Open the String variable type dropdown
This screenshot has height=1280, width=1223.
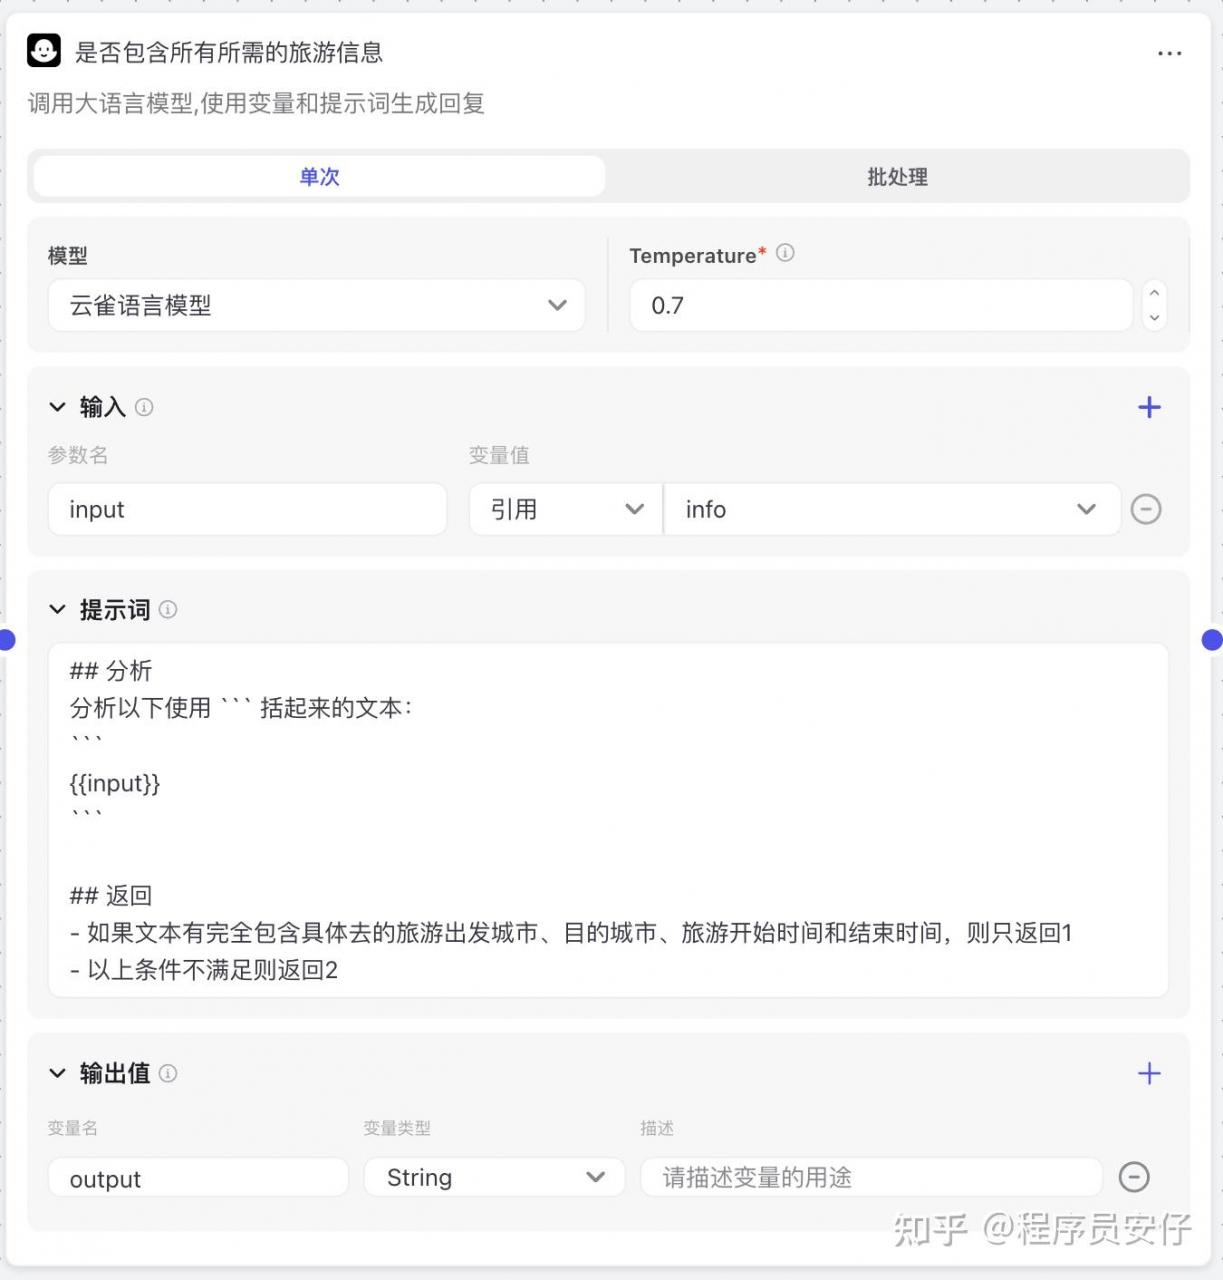[494, 1177]
